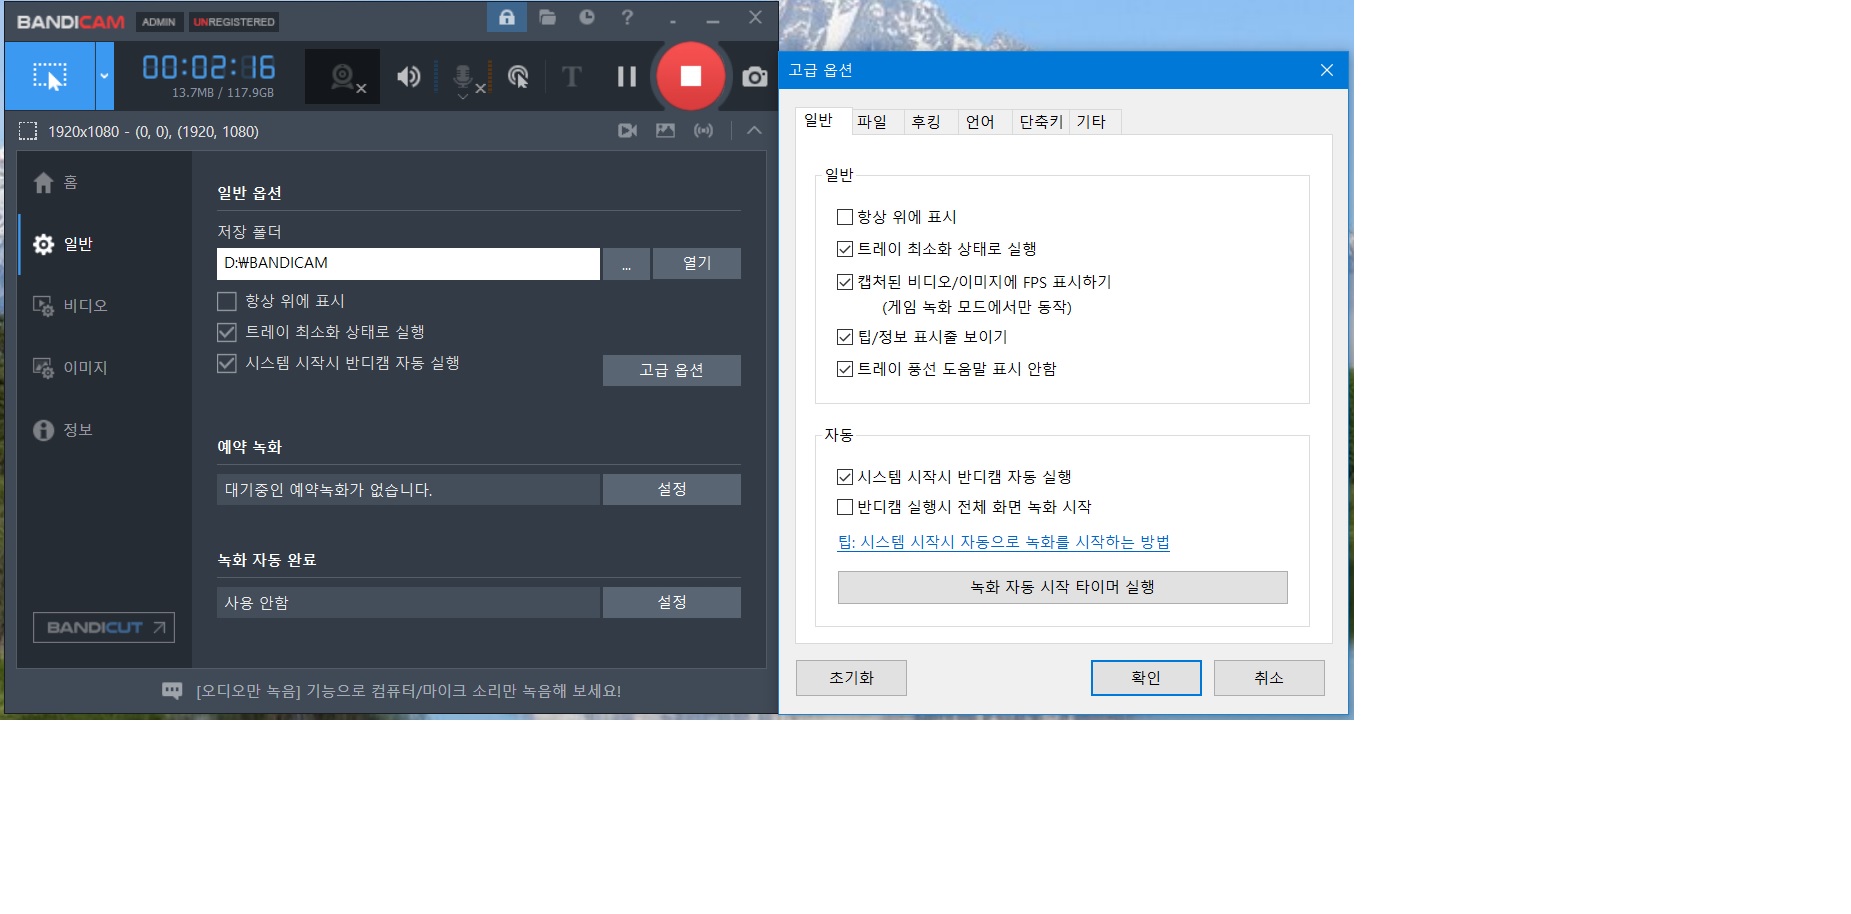Confirm with the 확인 button
Viewport: 1851px width, 914px height.
click(x=1146, y=678)
